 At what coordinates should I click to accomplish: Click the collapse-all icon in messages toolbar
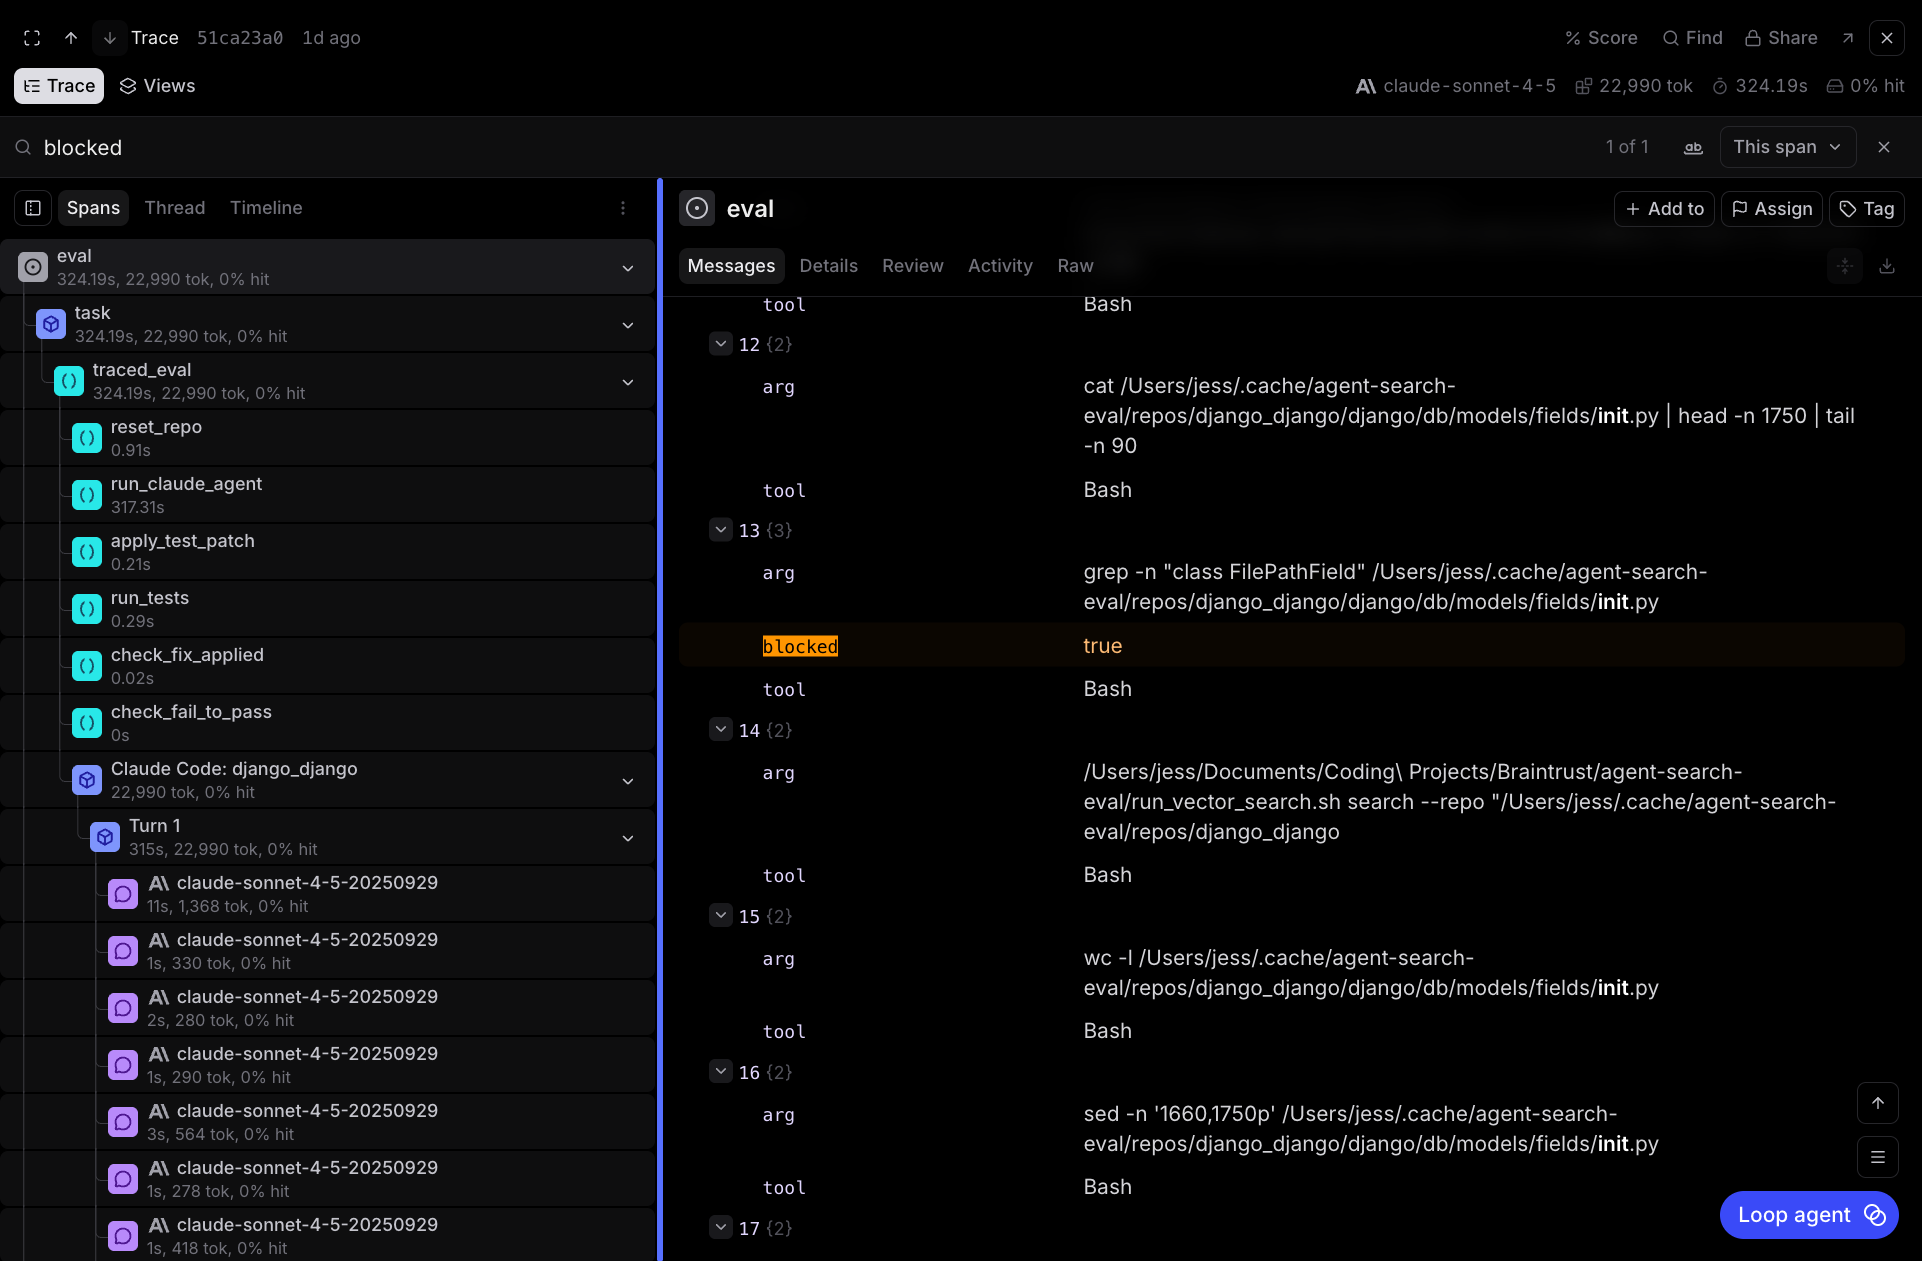(x=1845, y=266)
